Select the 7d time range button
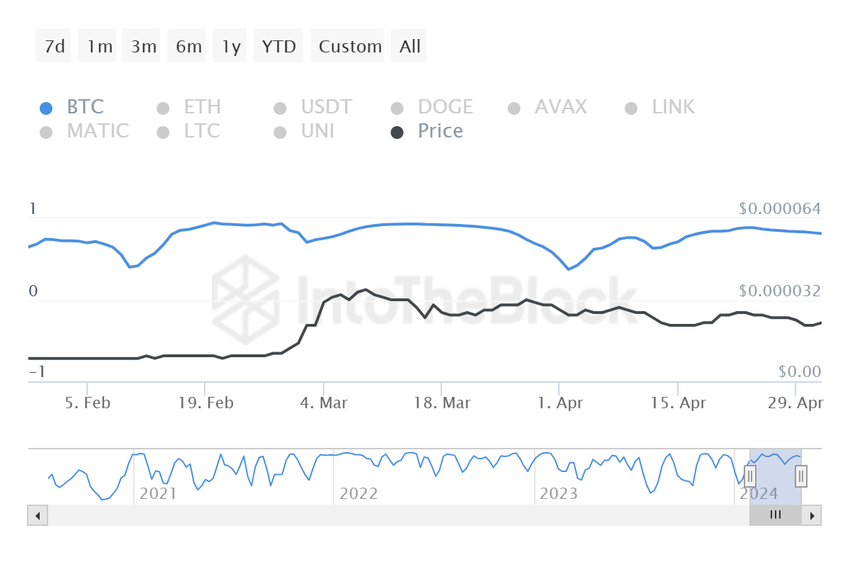 (53, 46)
